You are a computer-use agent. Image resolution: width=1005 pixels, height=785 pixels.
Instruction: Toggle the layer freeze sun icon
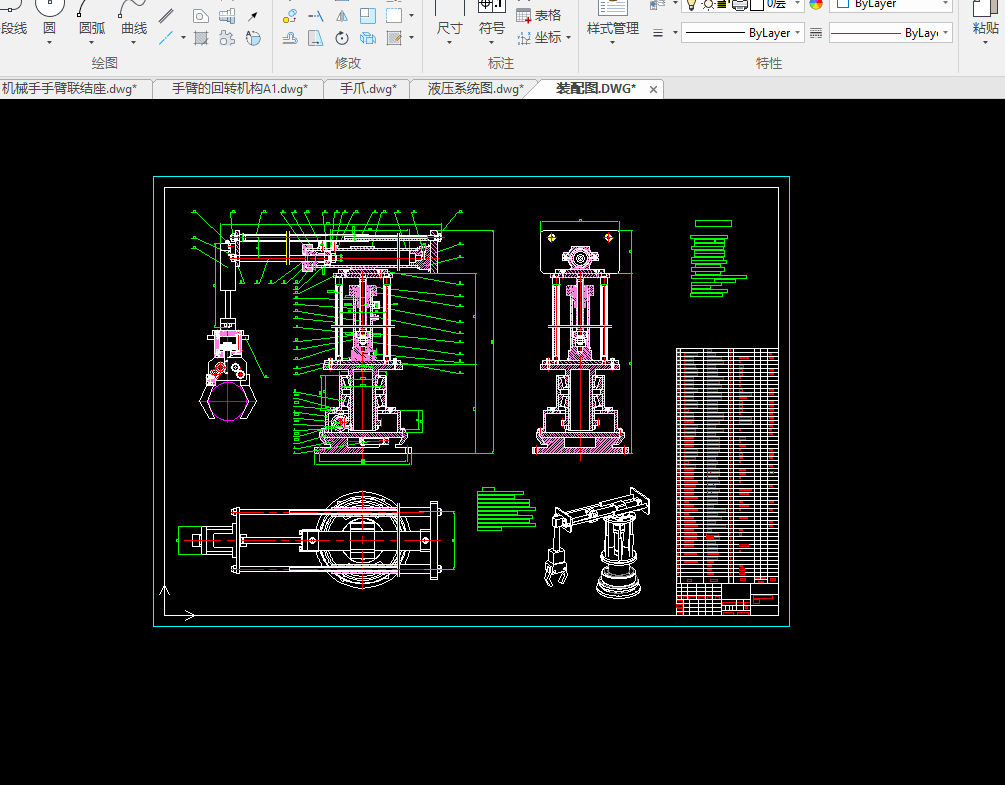click(x=708, y=4)
